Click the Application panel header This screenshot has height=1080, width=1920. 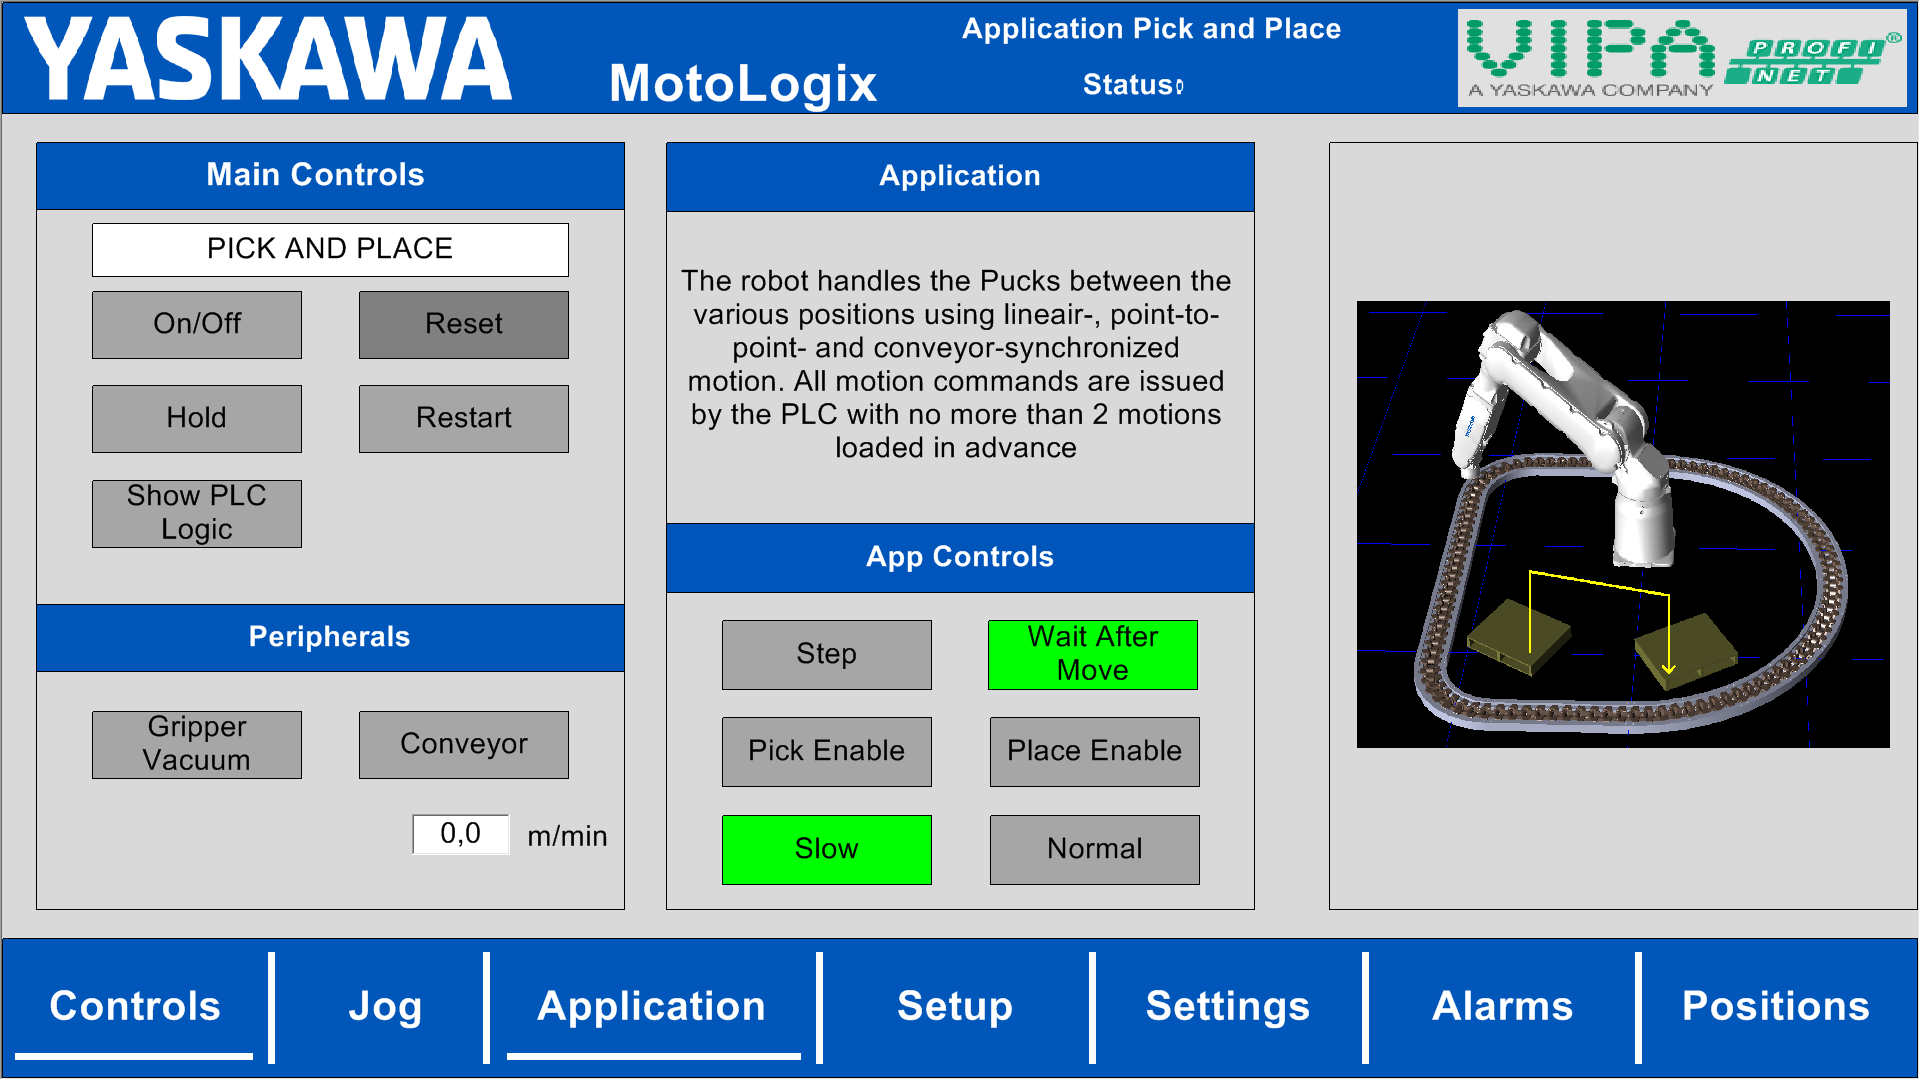click(x=960, y=177)
